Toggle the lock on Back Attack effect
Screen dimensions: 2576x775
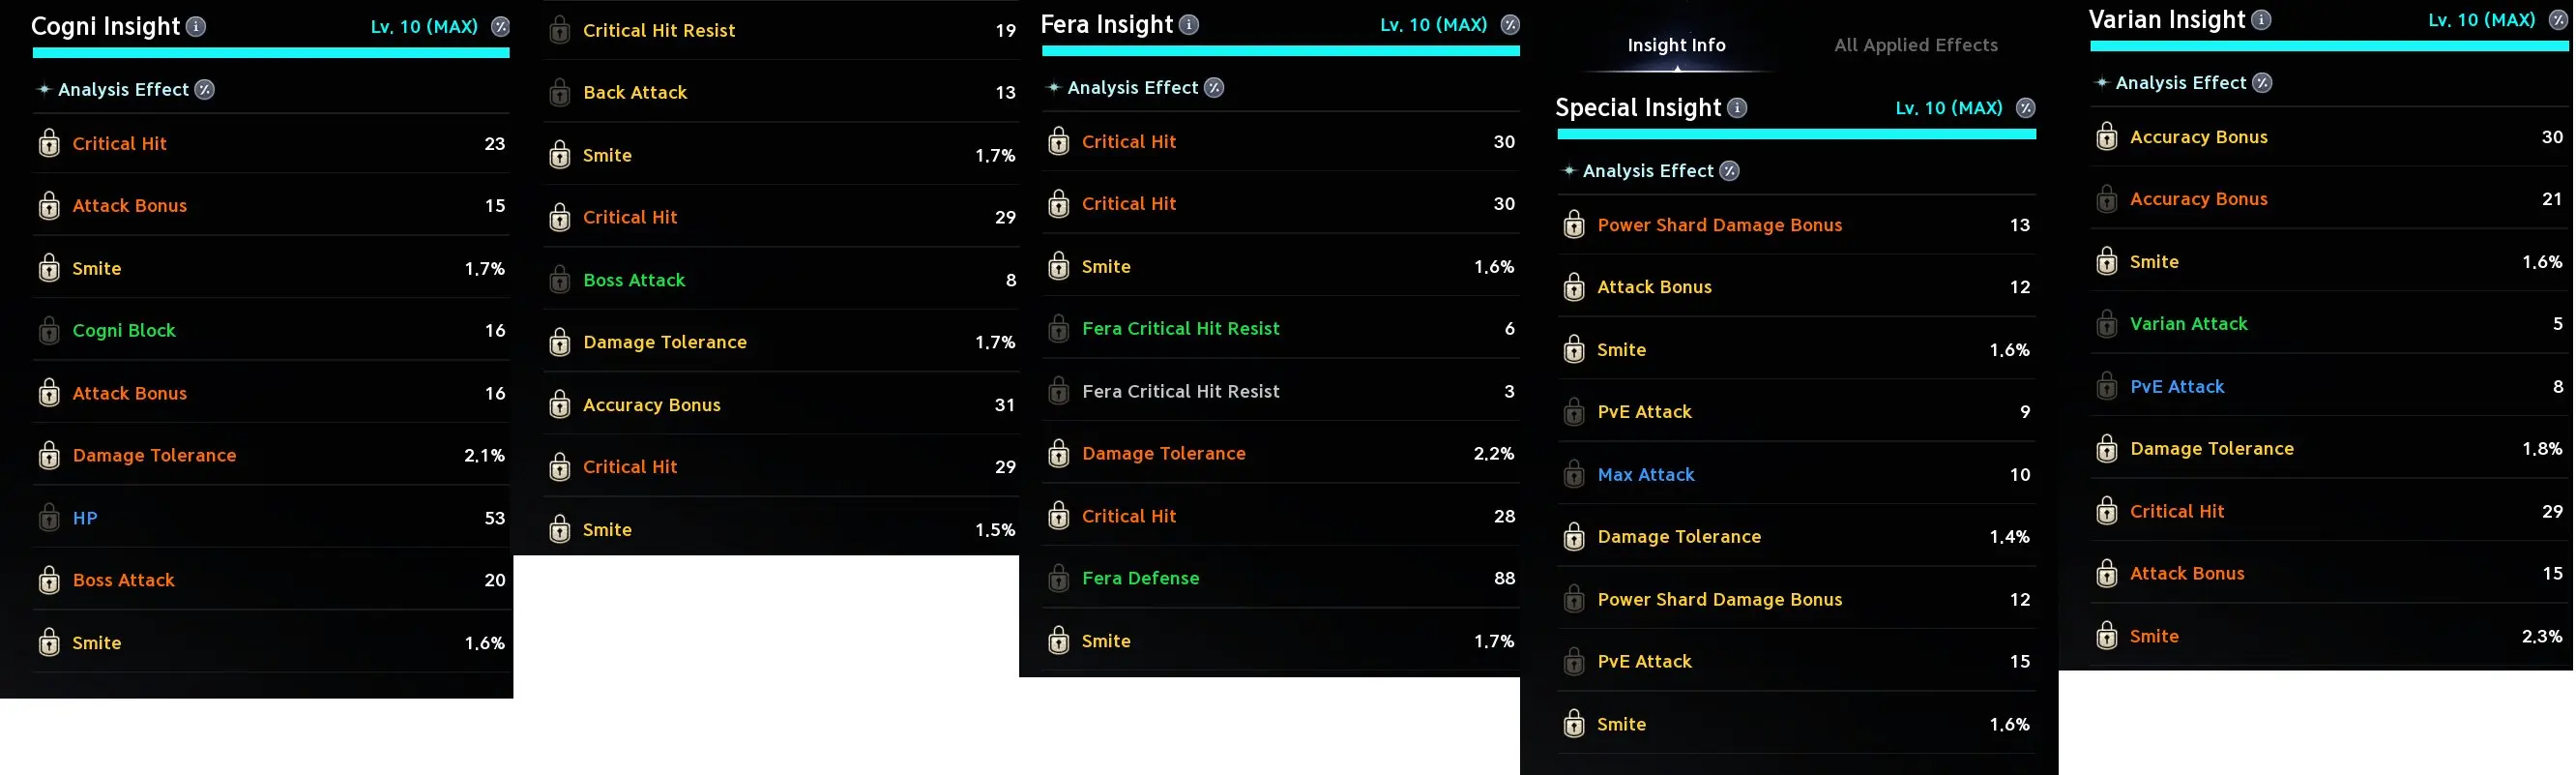(x=560, y=93)
